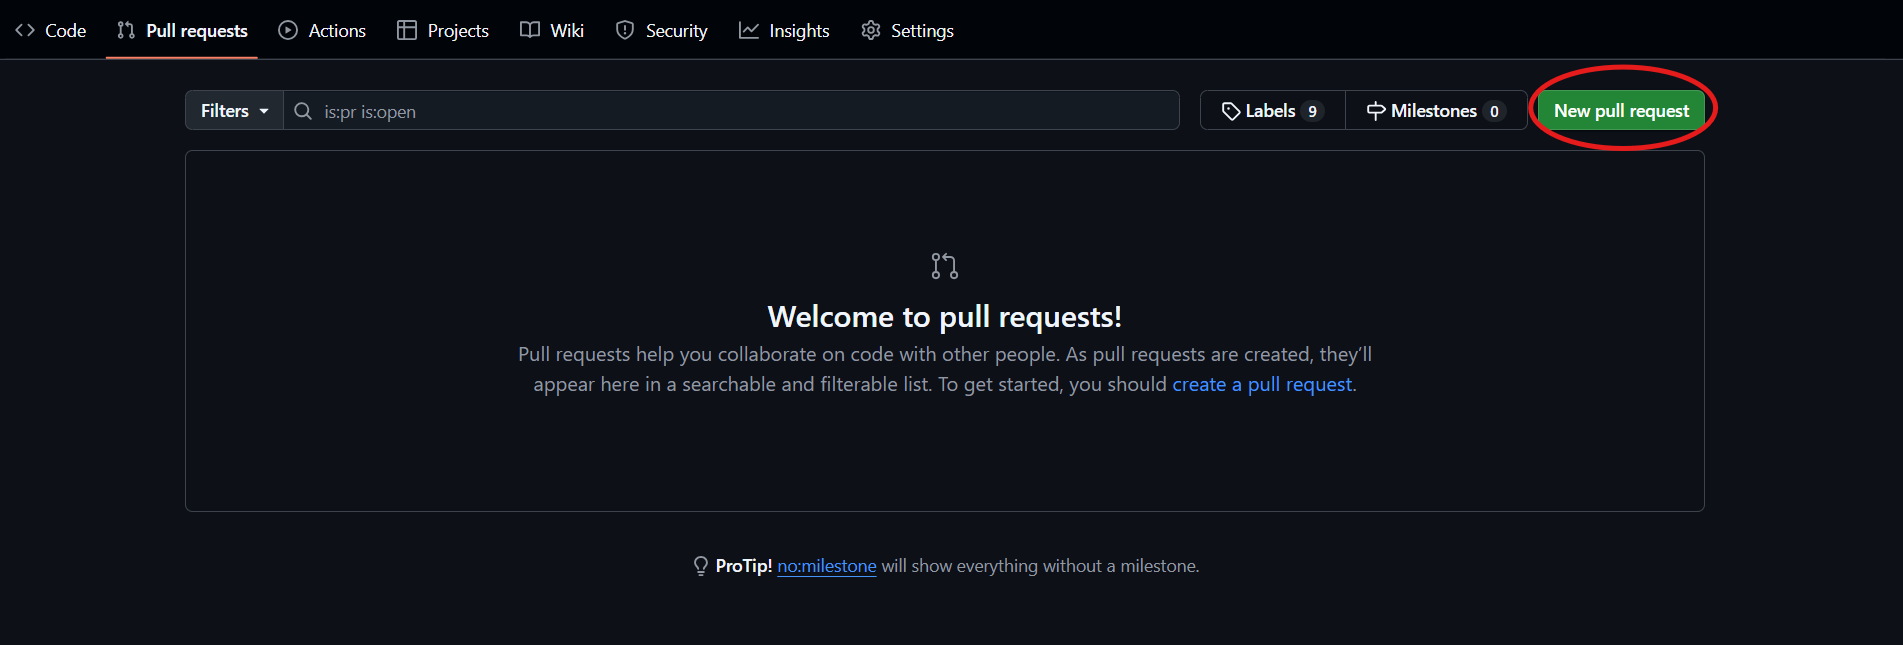Click the ProTip lightbulb icon

(701, 566)
